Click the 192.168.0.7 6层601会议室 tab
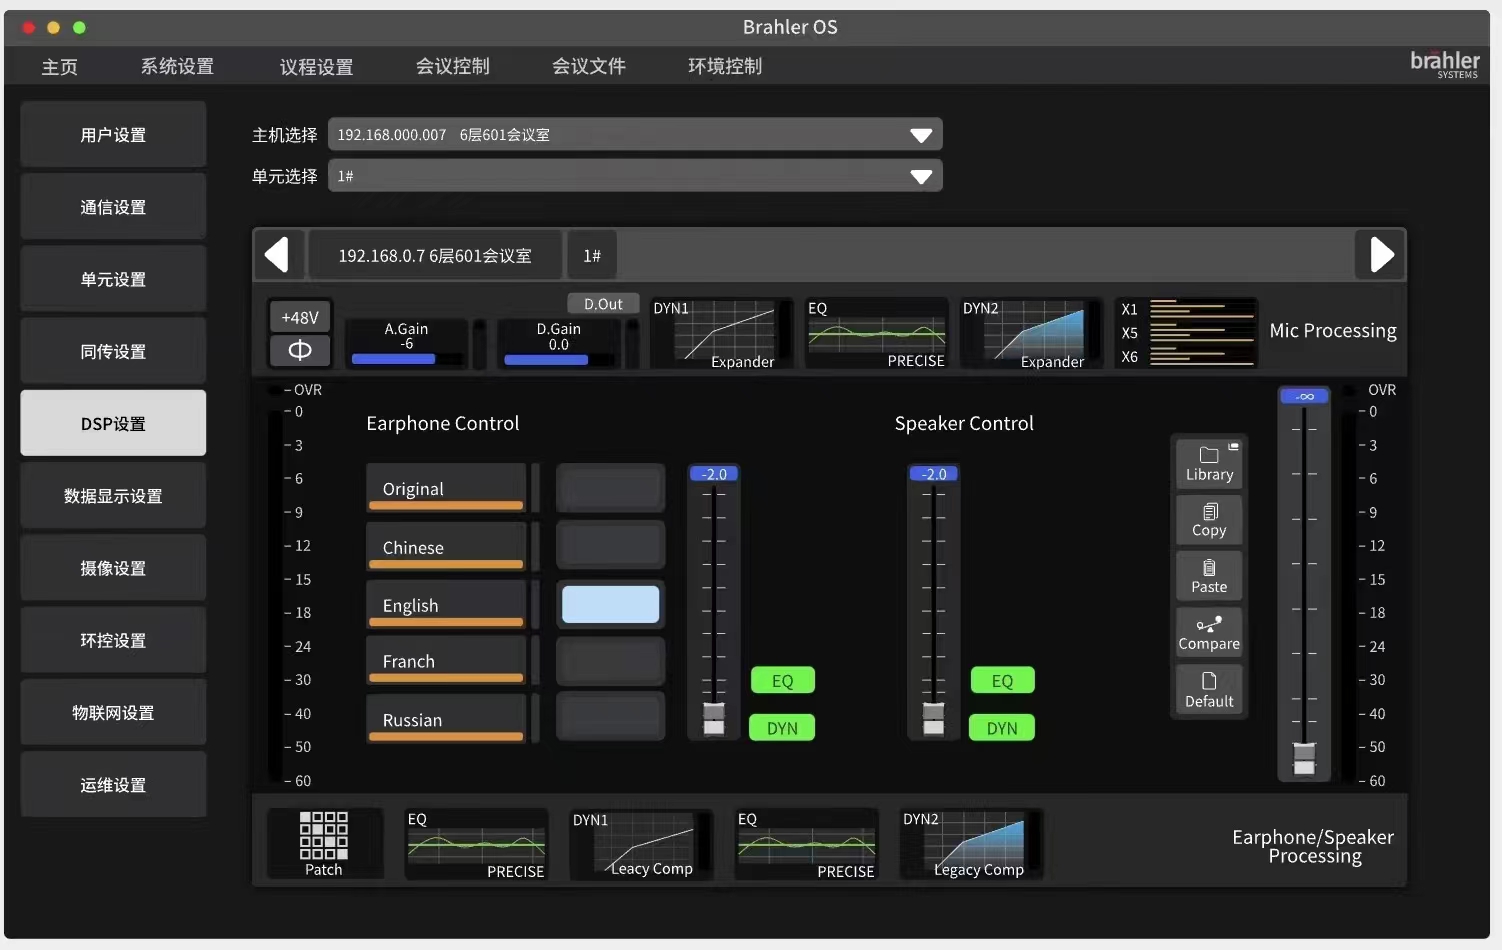Screen dimensions: 1502x950 [x=435, y=255]
